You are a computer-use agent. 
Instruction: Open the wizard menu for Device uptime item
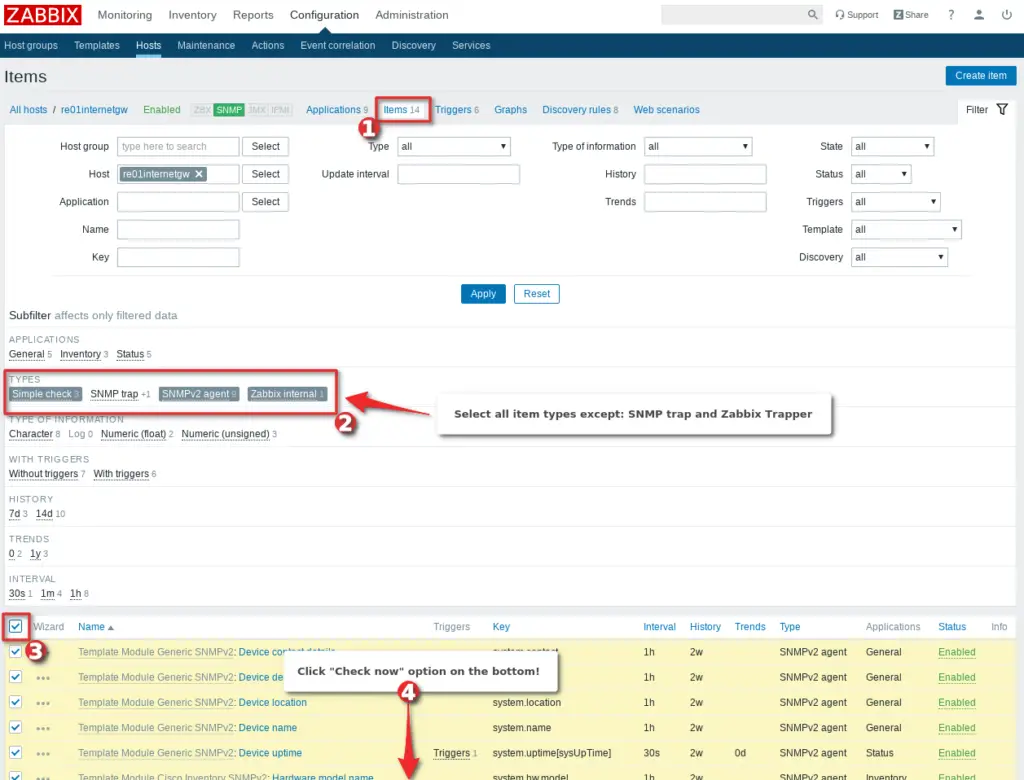[43, 752]
